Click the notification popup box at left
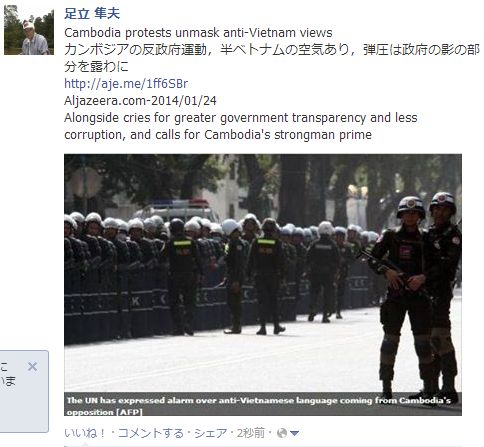This screenshot has height=447, width=484. coord(24,391)
